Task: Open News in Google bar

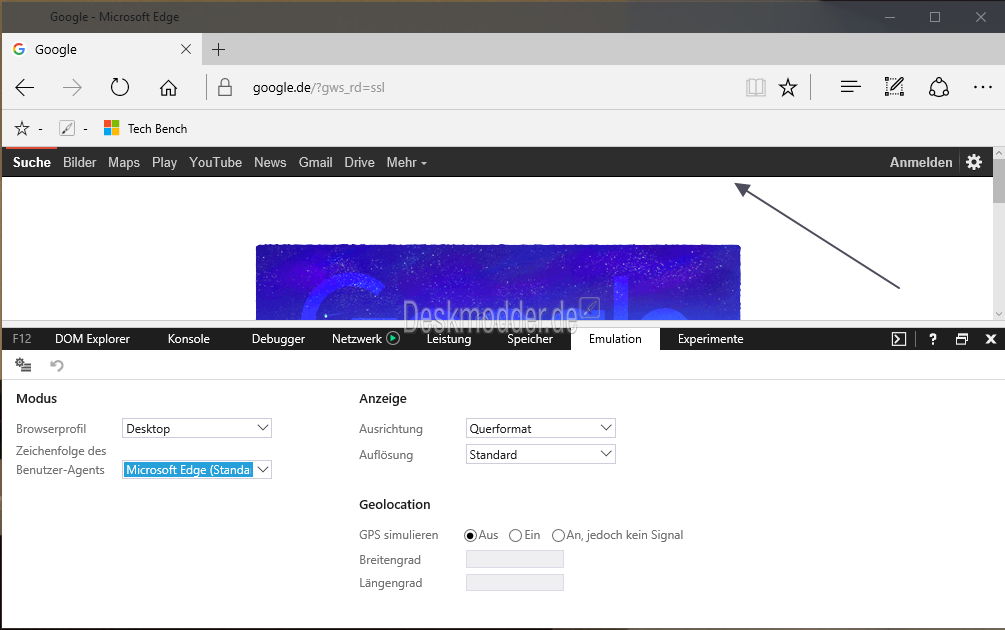Action: 270,163
